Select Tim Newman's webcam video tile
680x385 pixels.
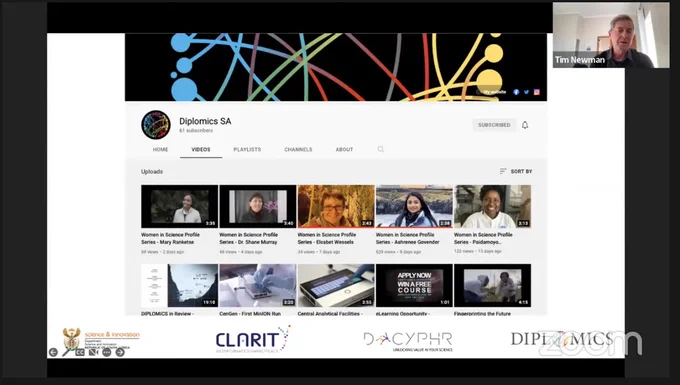(611, 35)
